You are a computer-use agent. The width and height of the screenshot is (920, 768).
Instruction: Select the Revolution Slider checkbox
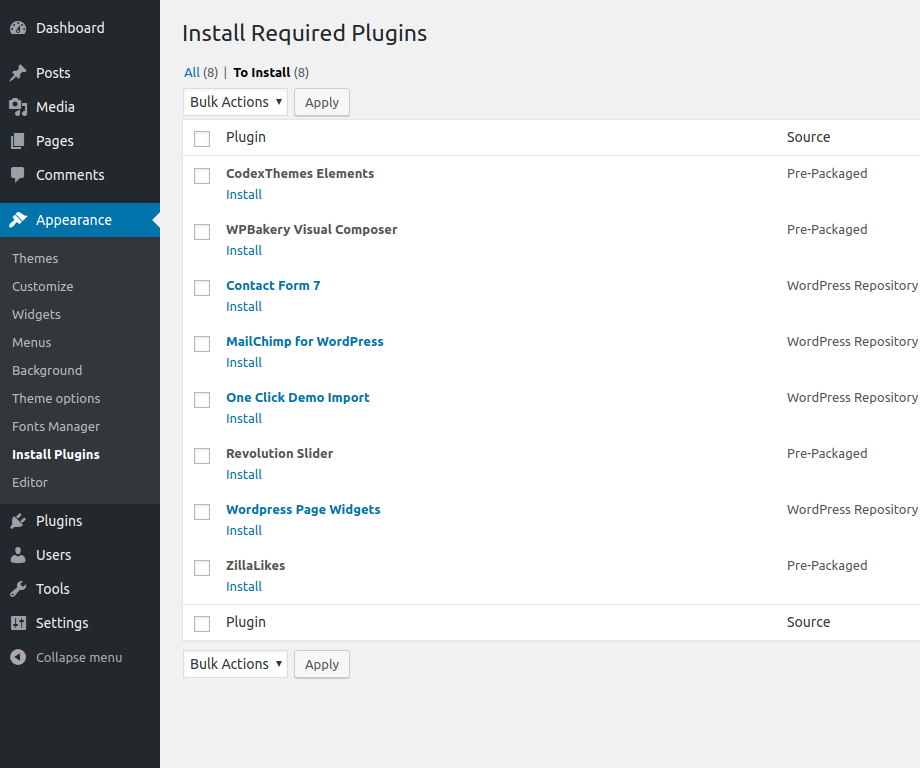202,455
